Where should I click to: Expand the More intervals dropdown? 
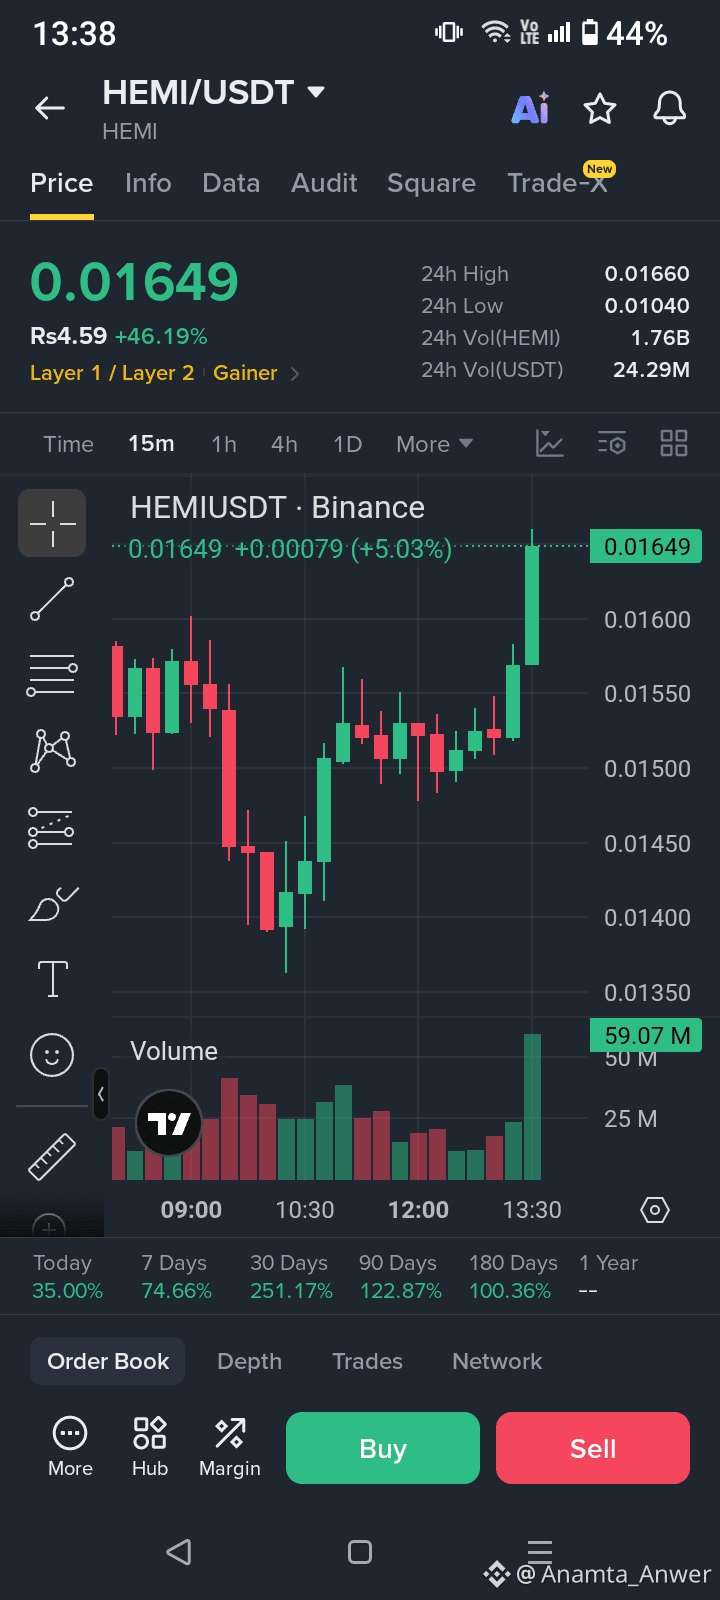(434, 444)
